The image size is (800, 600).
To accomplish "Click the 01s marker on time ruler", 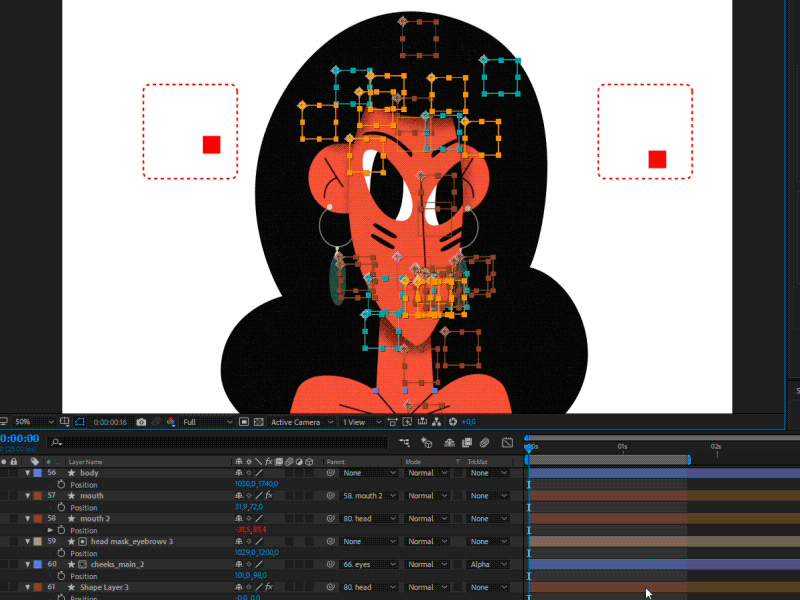I will (622, 447).
